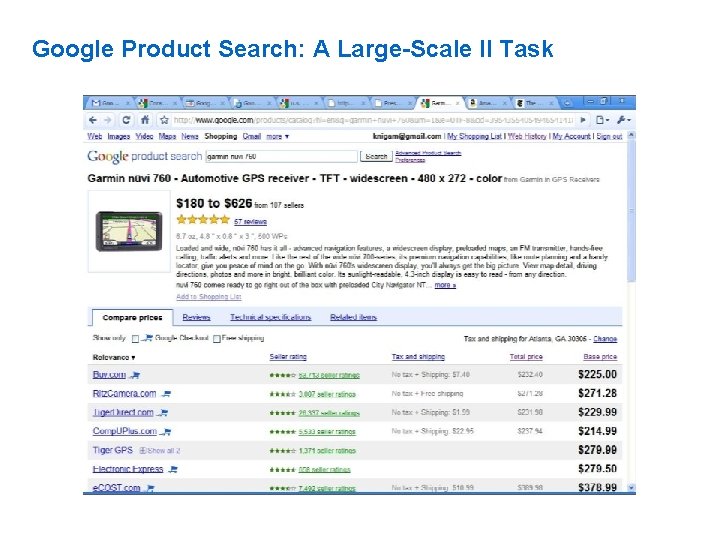Sort by Seller rating column

click(288, 357)
